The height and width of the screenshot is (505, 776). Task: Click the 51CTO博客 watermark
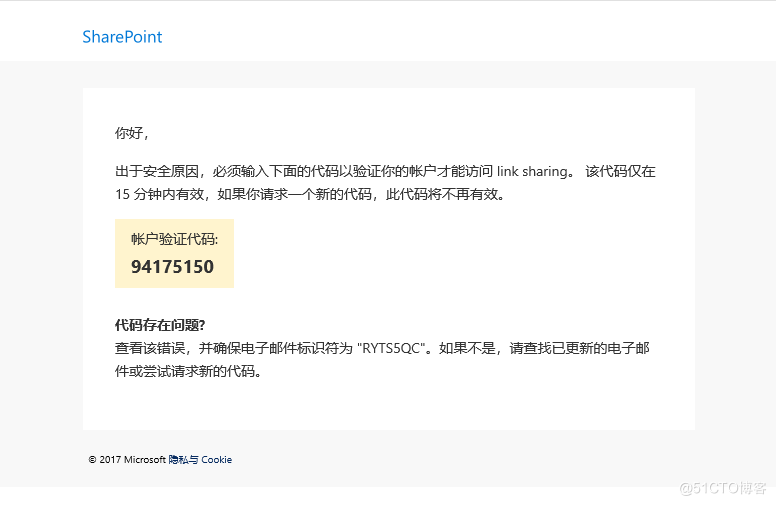pyautogui.click(x=723, y=488)
